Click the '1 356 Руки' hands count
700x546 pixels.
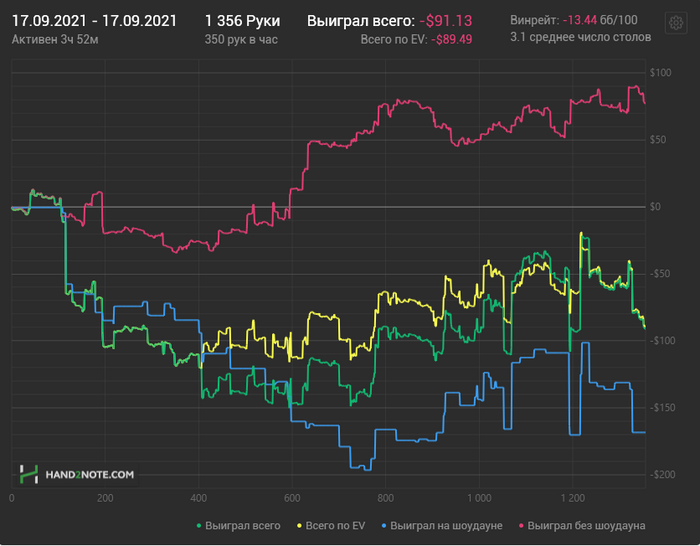coord(242,21)
